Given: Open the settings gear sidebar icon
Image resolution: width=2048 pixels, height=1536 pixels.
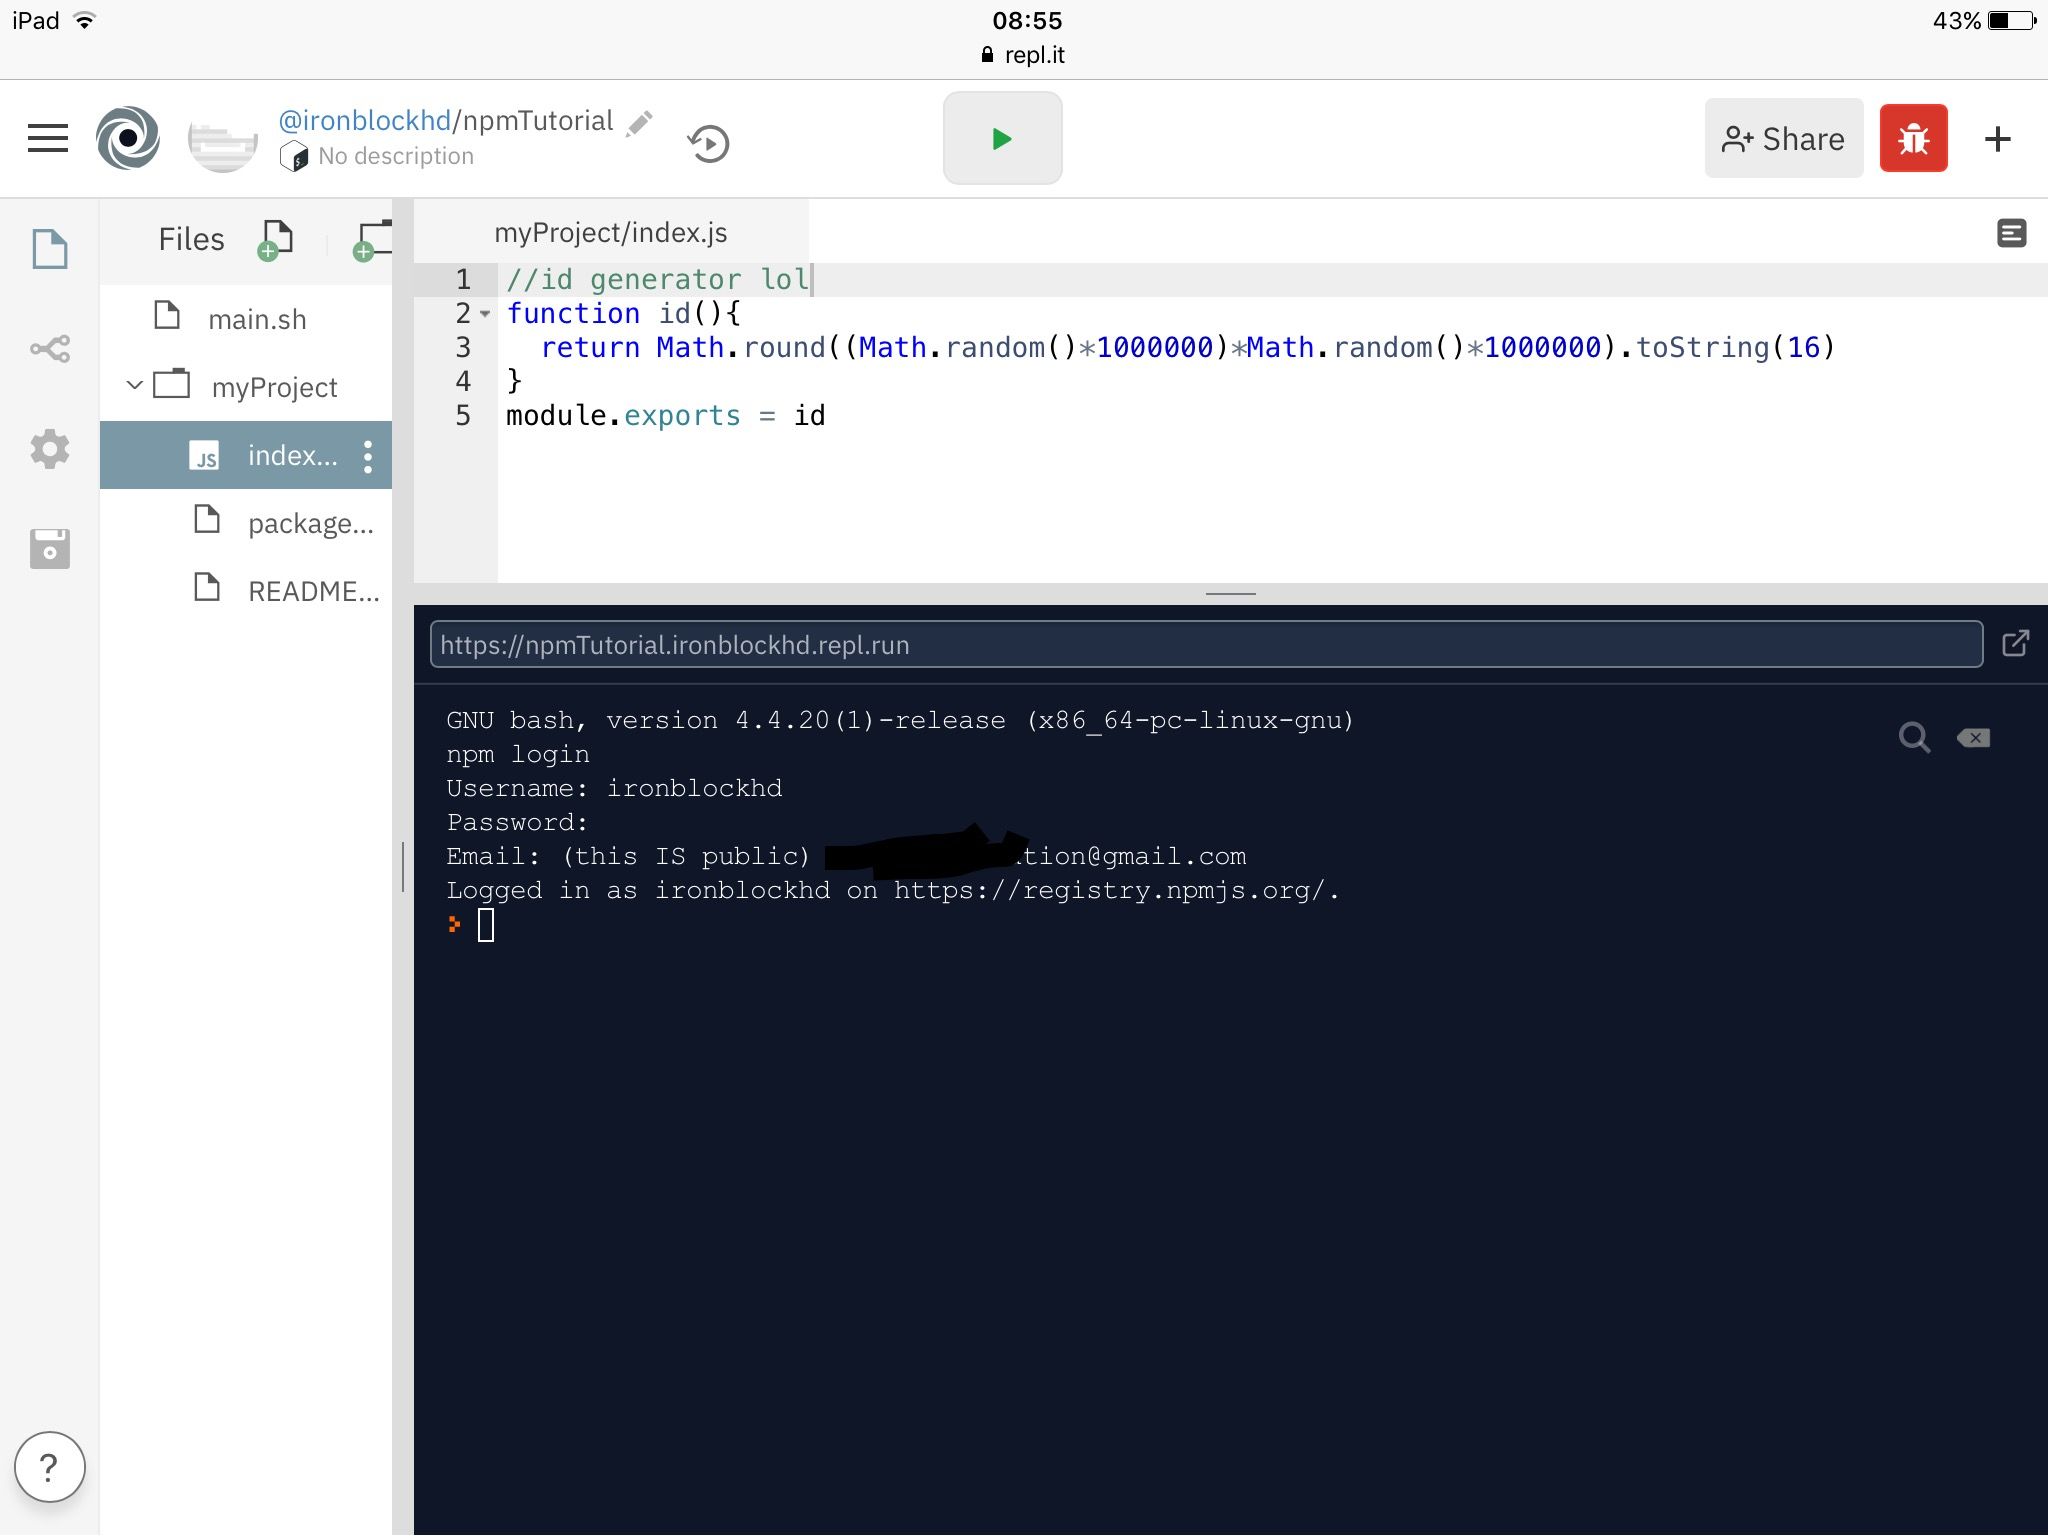Looking at the screenshot, I should 50,449.
